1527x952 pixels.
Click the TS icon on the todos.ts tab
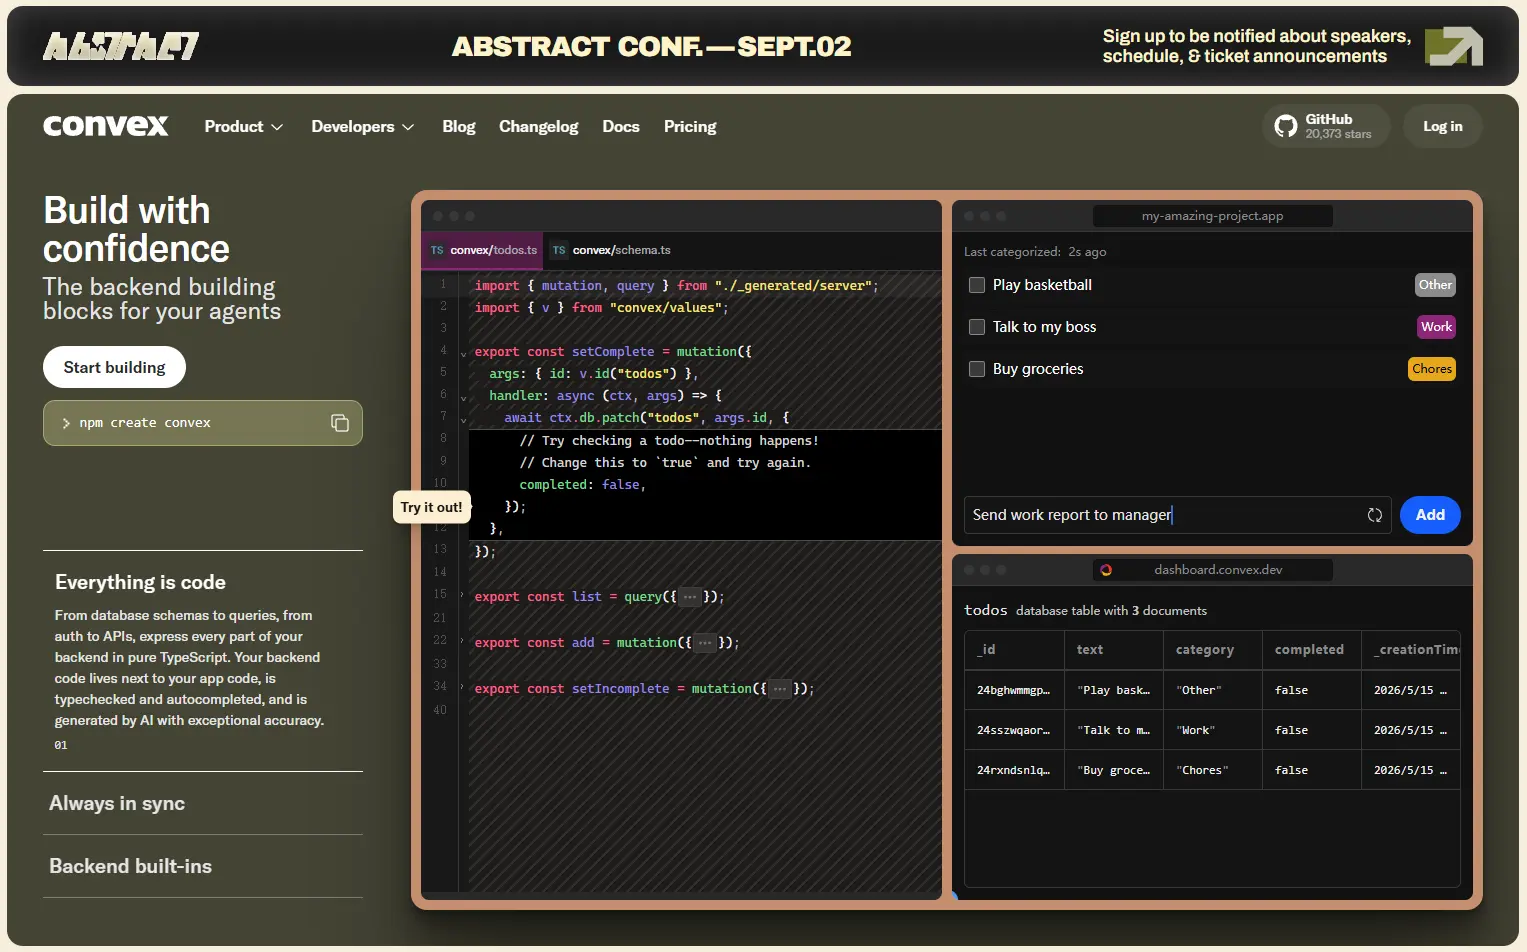437,250
